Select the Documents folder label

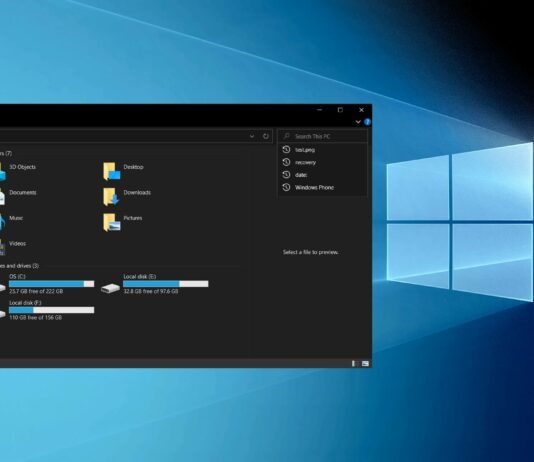(x=23, y=192)
